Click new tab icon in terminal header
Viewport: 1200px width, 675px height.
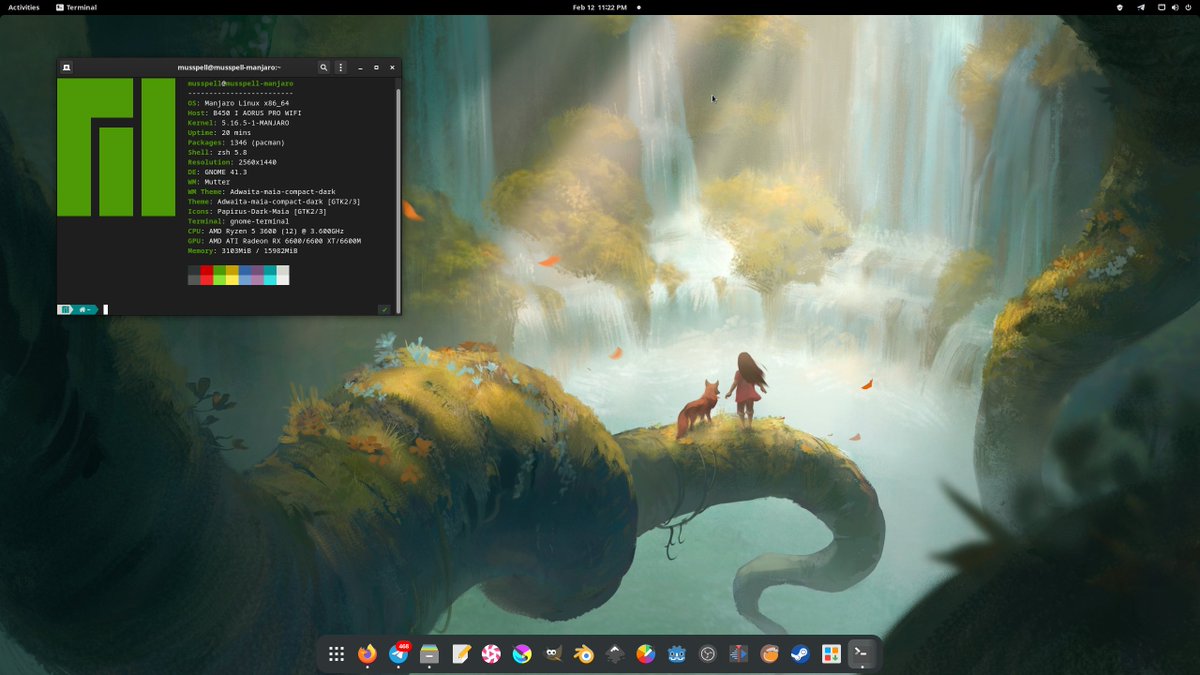66,67
